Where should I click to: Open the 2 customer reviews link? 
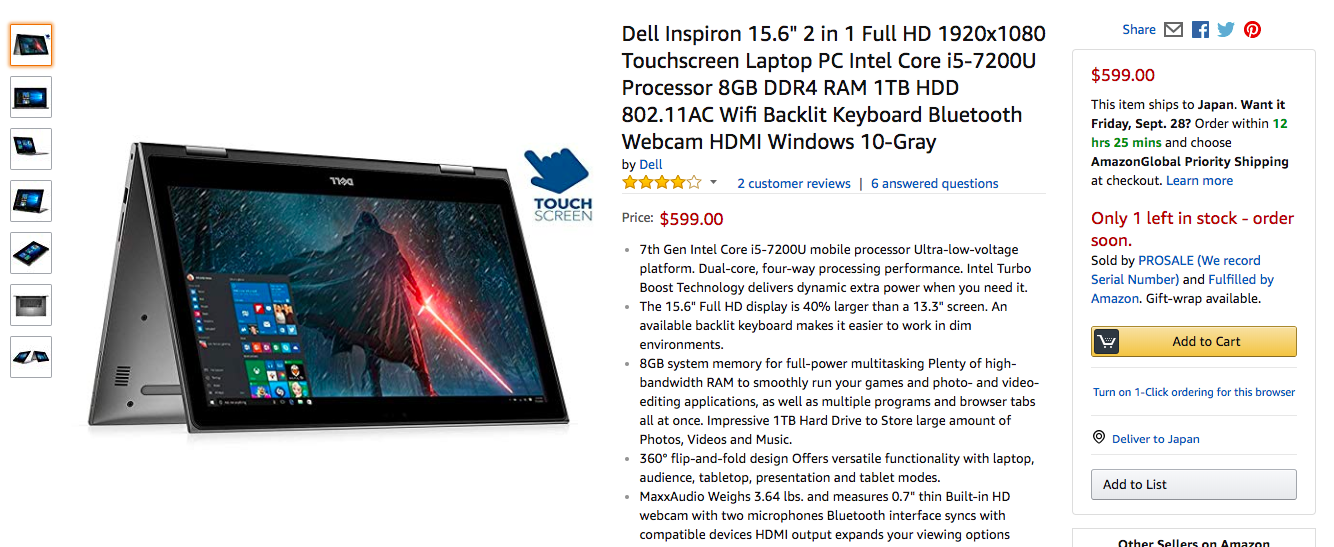coord(794,184)
